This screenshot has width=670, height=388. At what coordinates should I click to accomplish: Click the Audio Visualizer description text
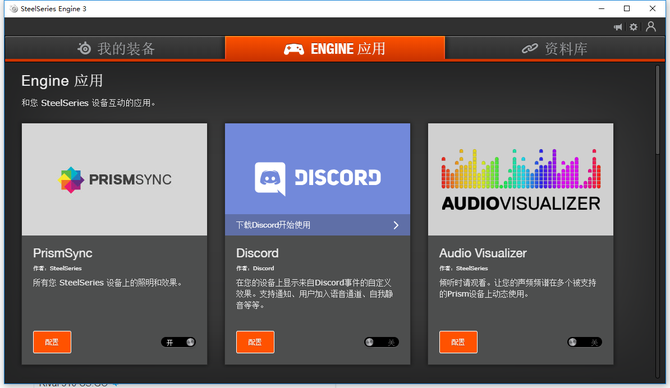coord(517,288)
